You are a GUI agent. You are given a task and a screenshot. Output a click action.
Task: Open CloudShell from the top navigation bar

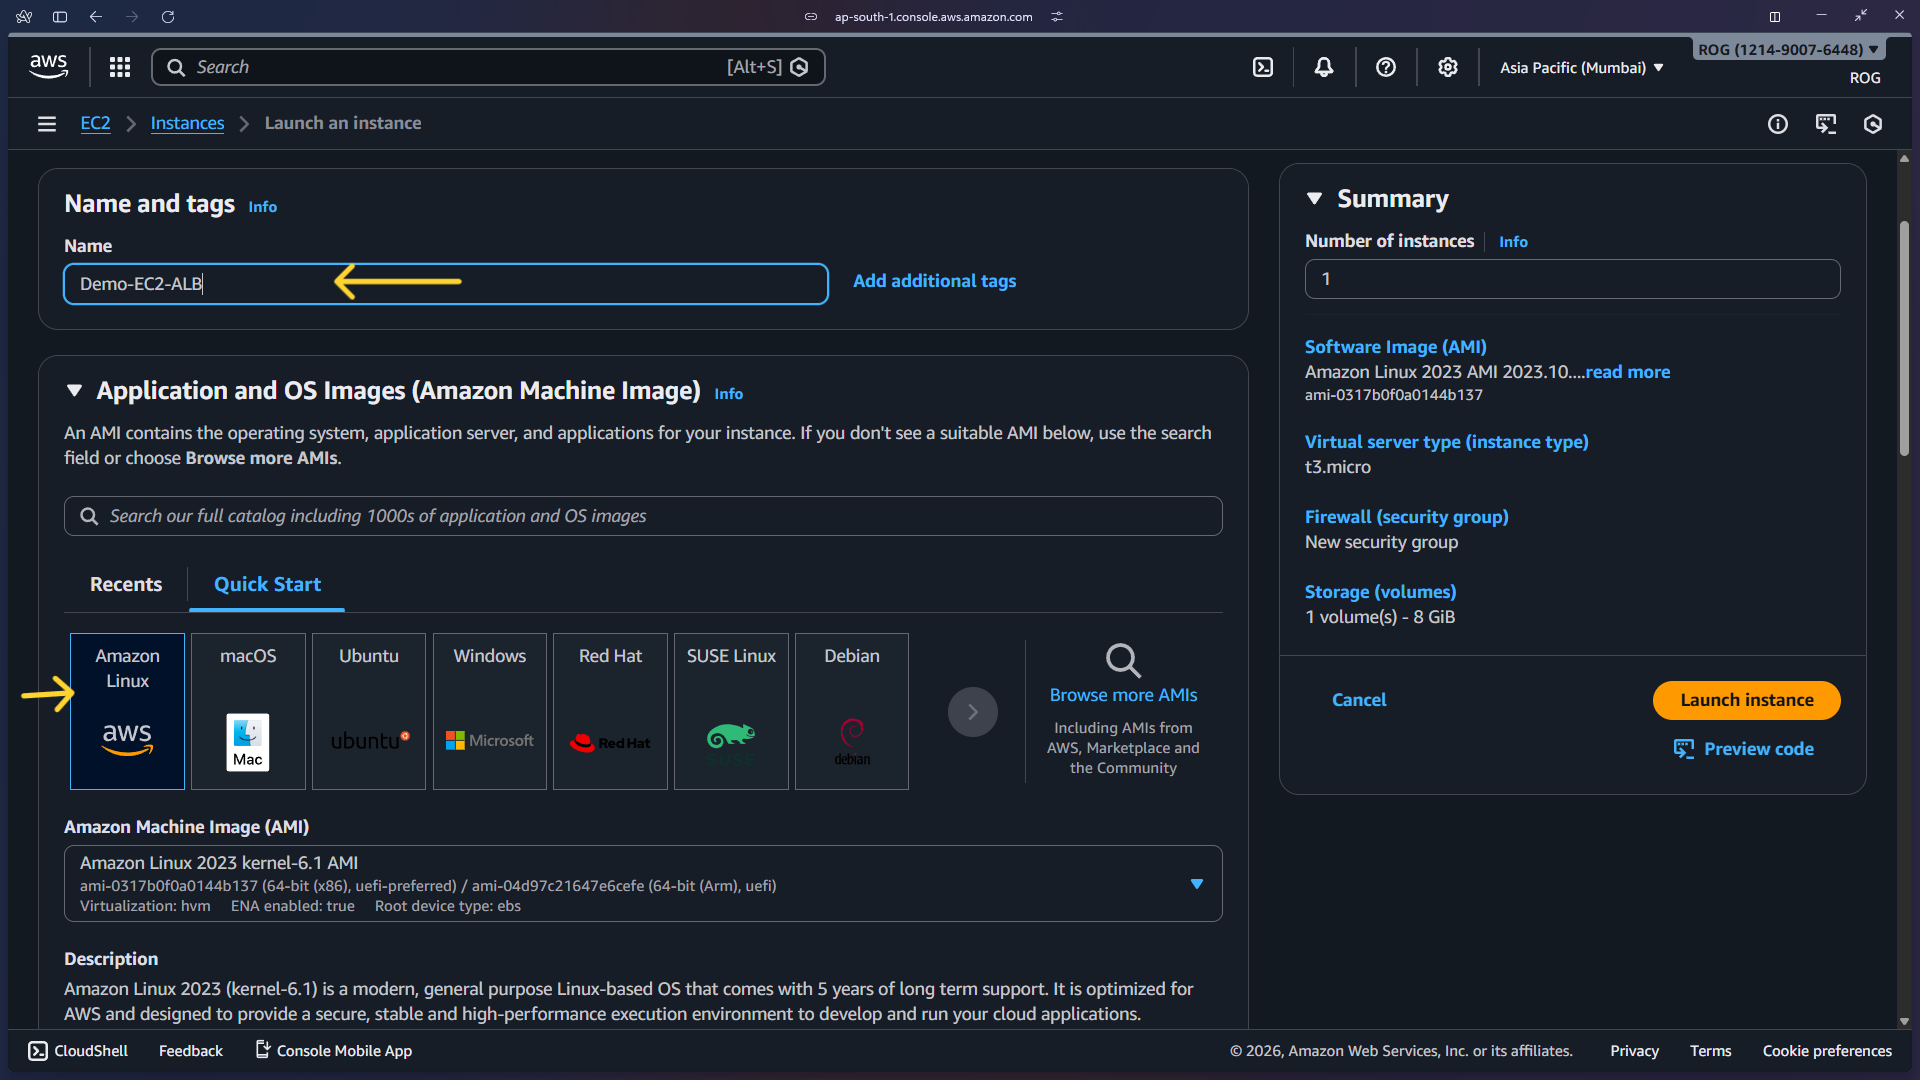click(x=1264, y=67)
